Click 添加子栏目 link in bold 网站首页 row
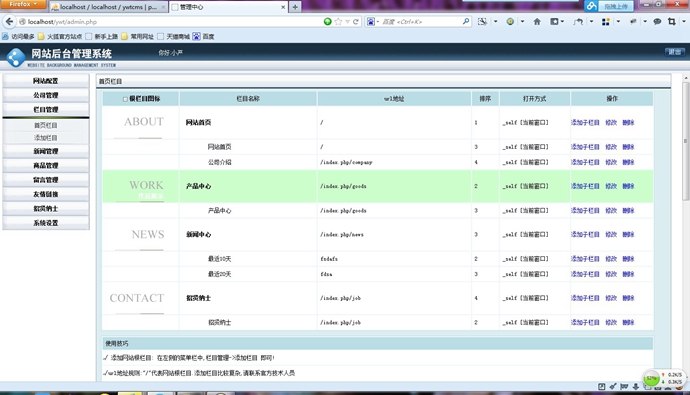 585,123
